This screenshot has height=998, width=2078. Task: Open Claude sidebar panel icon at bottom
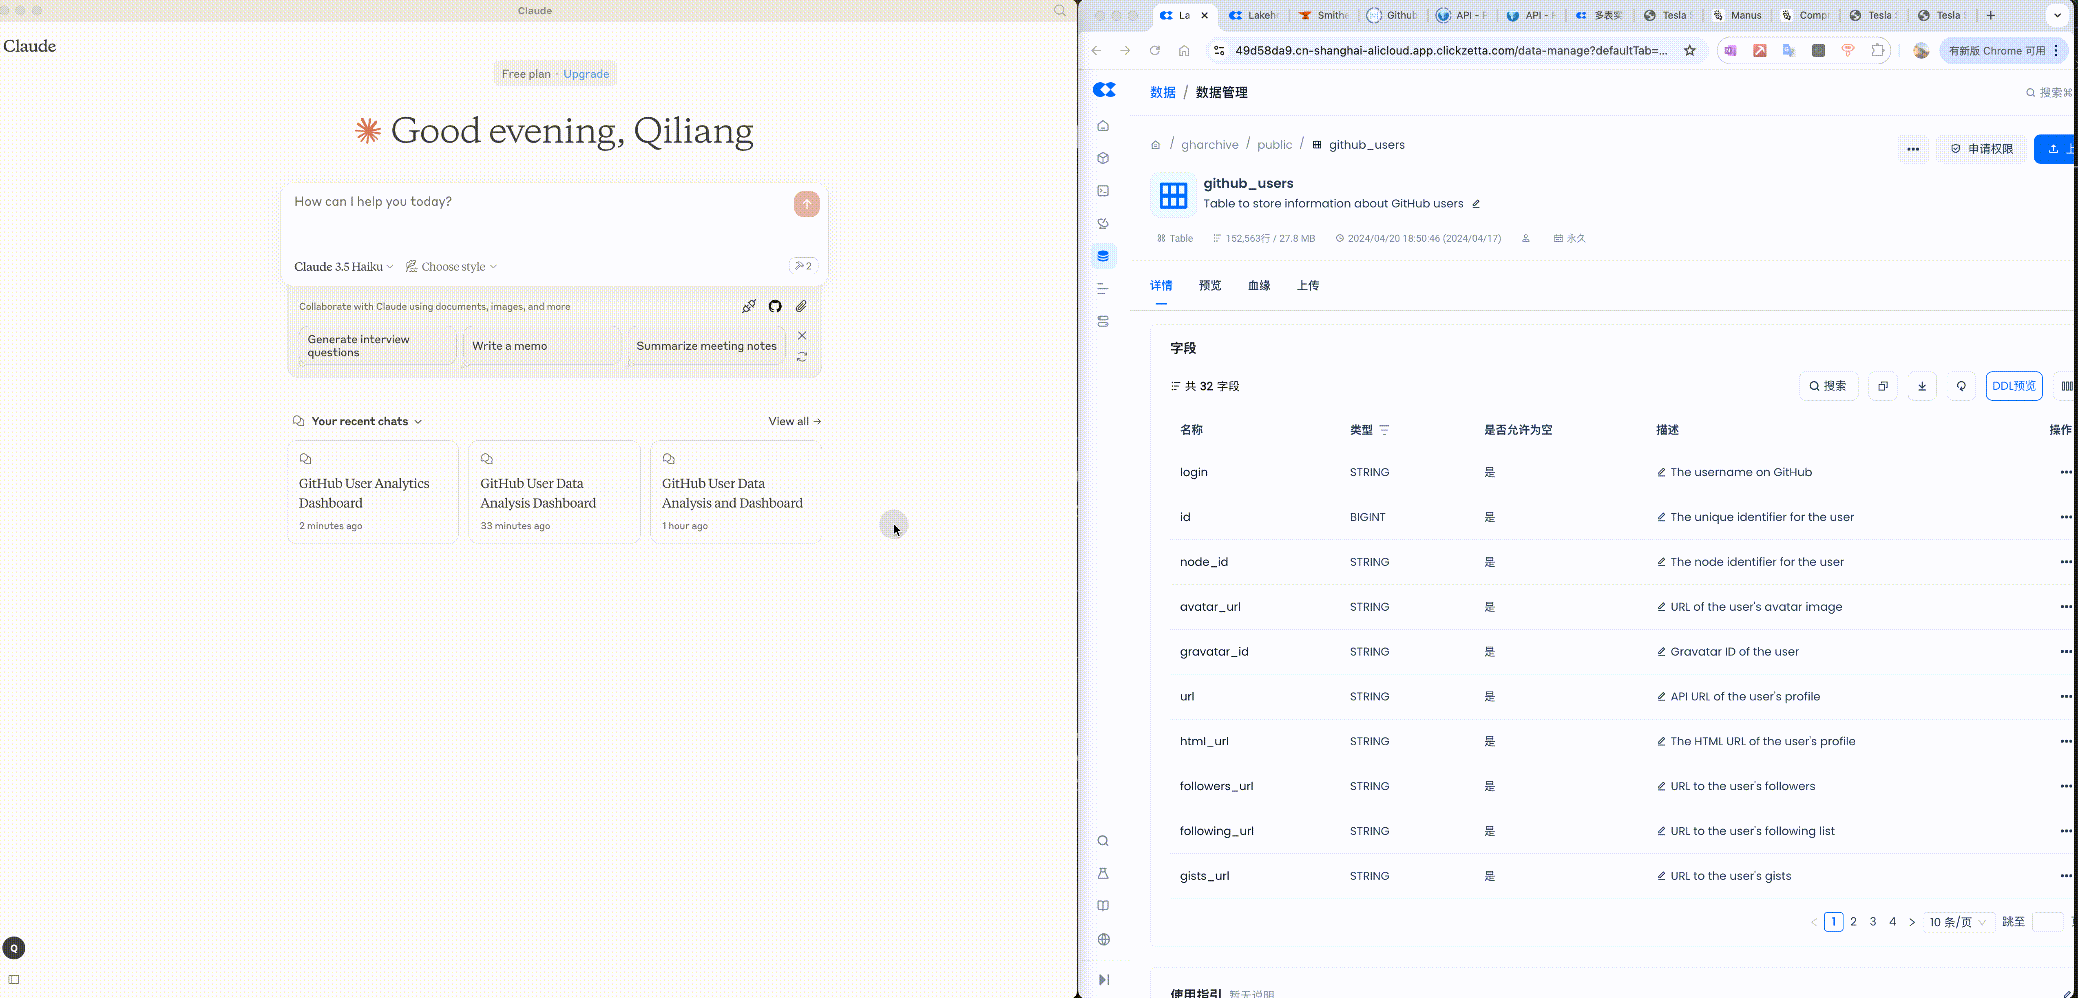[14, 980]
